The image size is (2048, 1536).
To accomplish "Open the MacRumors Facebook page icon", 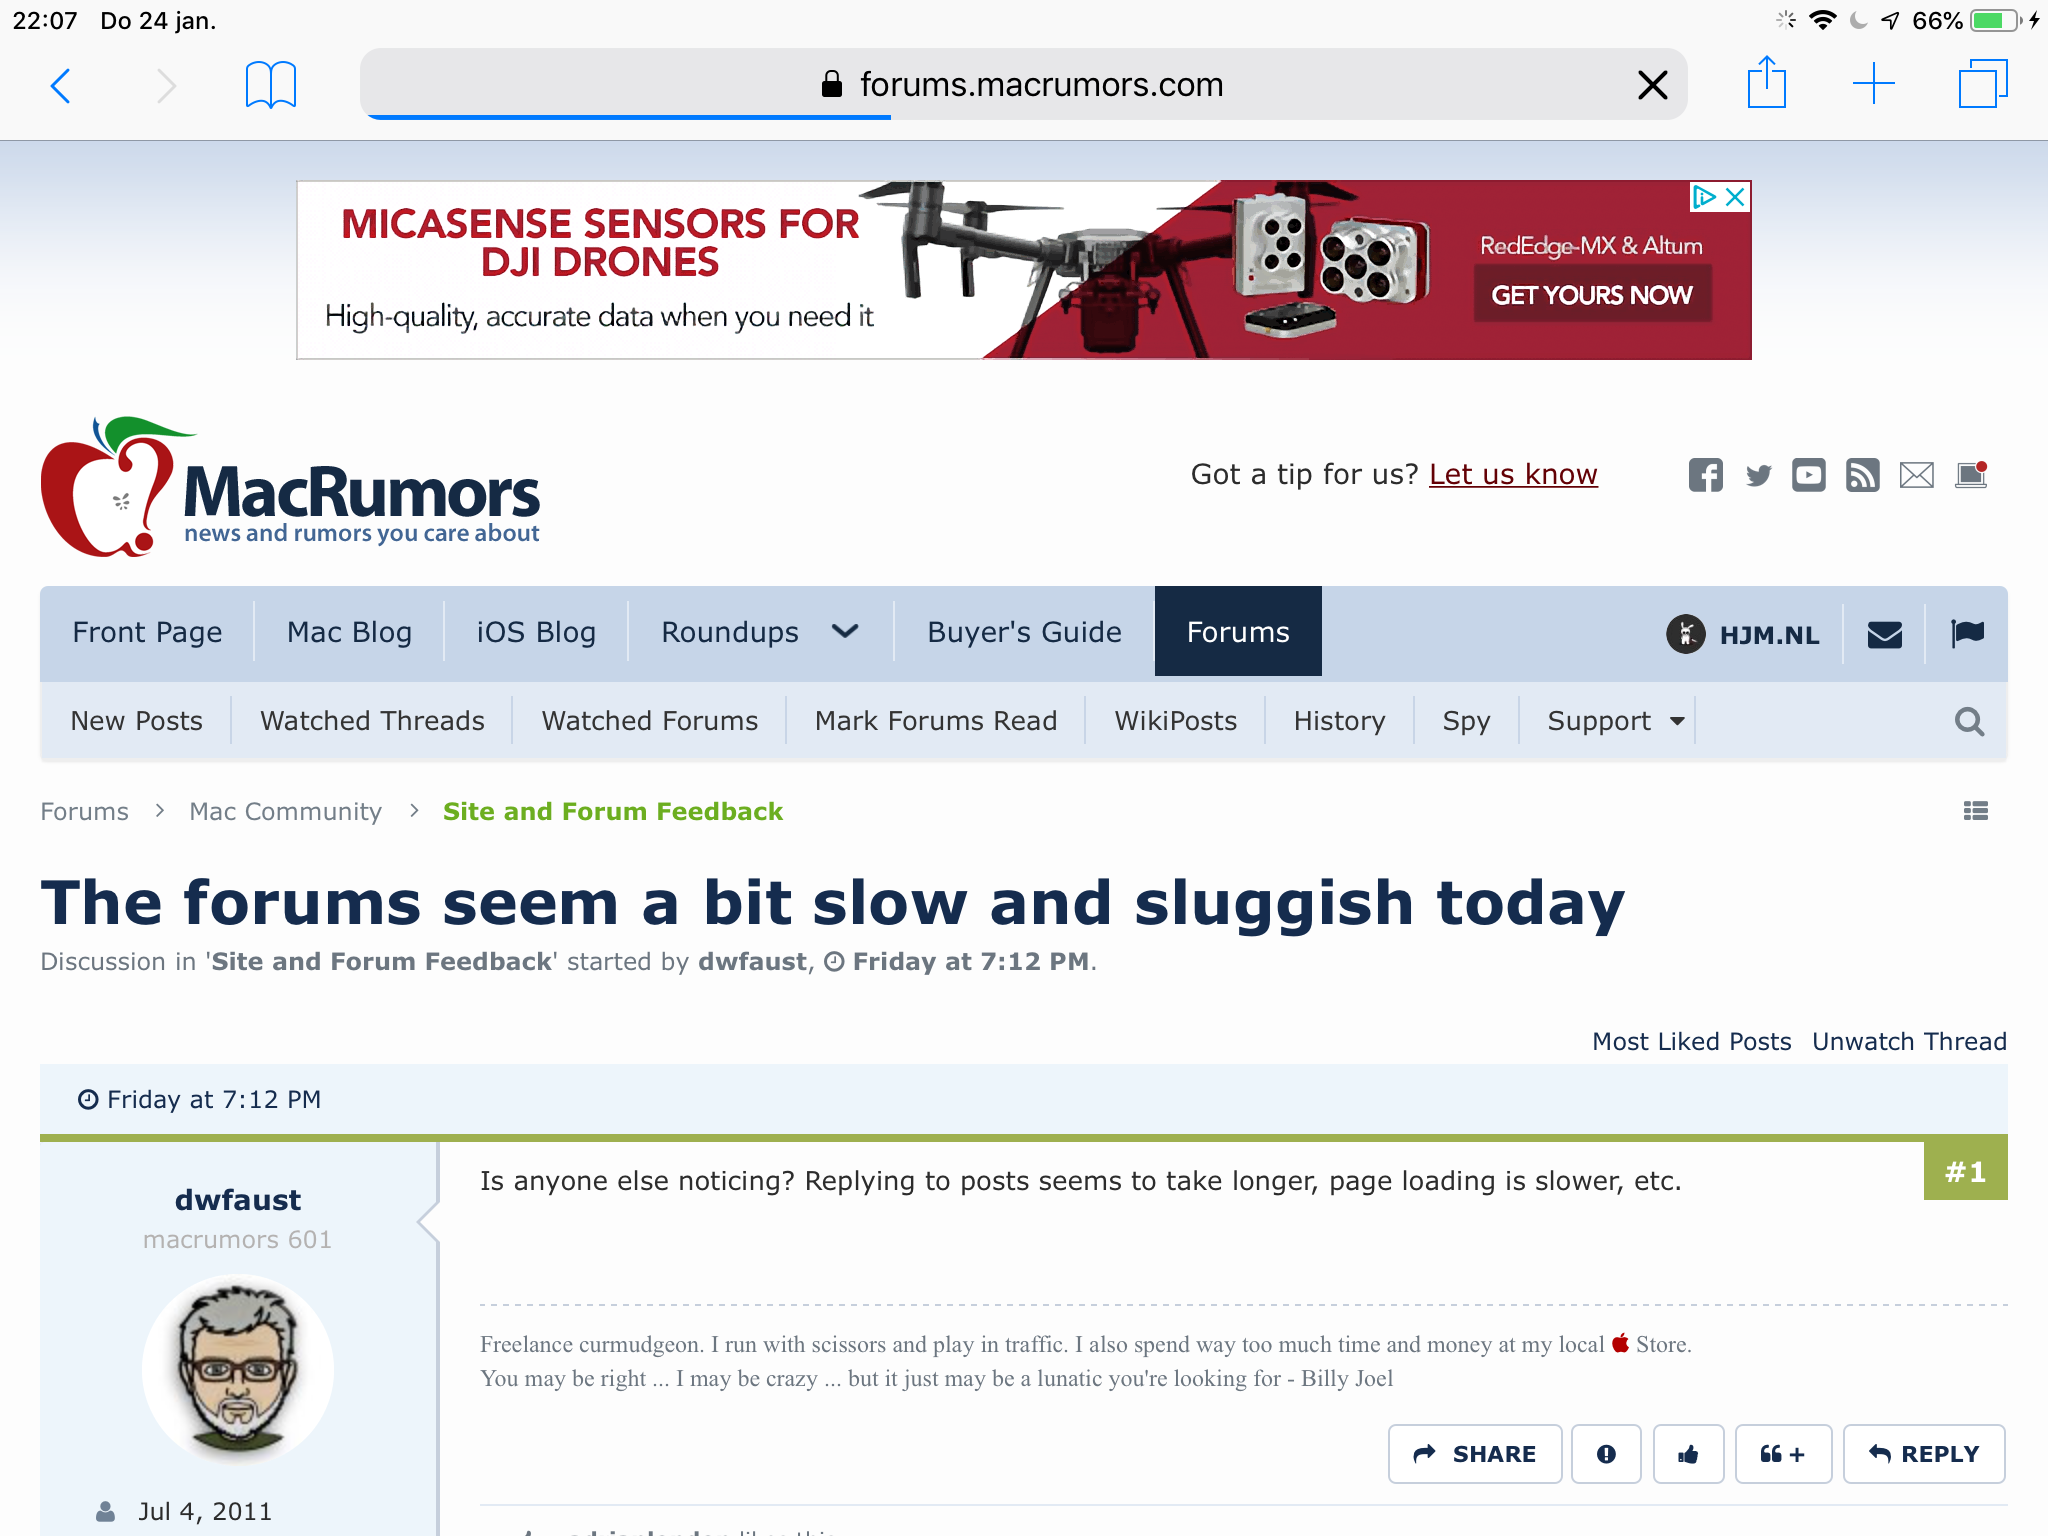I will point(1705,475).
